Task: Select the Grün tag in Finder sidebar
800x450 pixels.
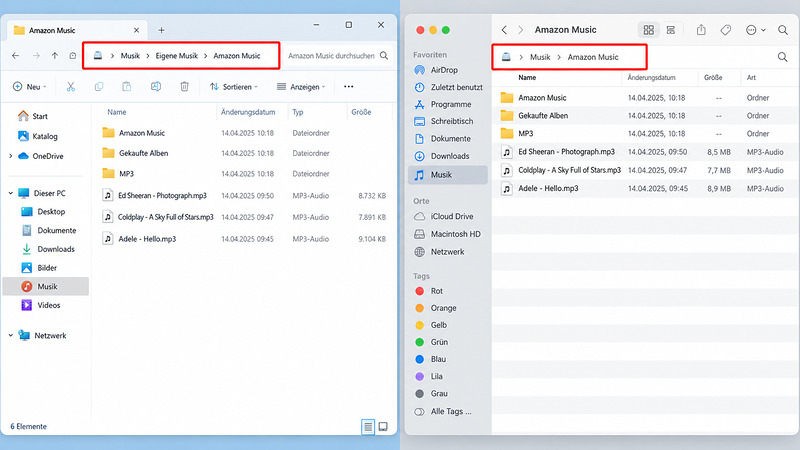Action: [439, 342]
